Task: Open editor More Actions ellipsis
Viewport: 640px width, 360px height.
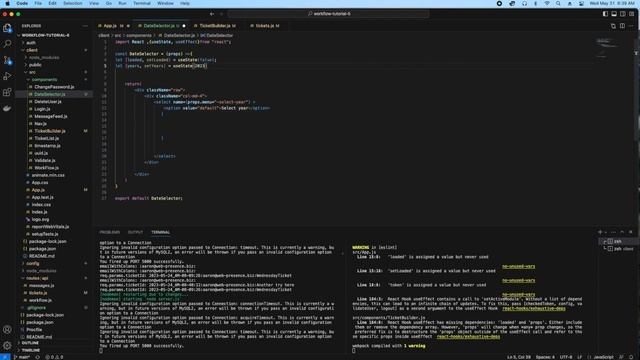Action: [x=631, y=26]
